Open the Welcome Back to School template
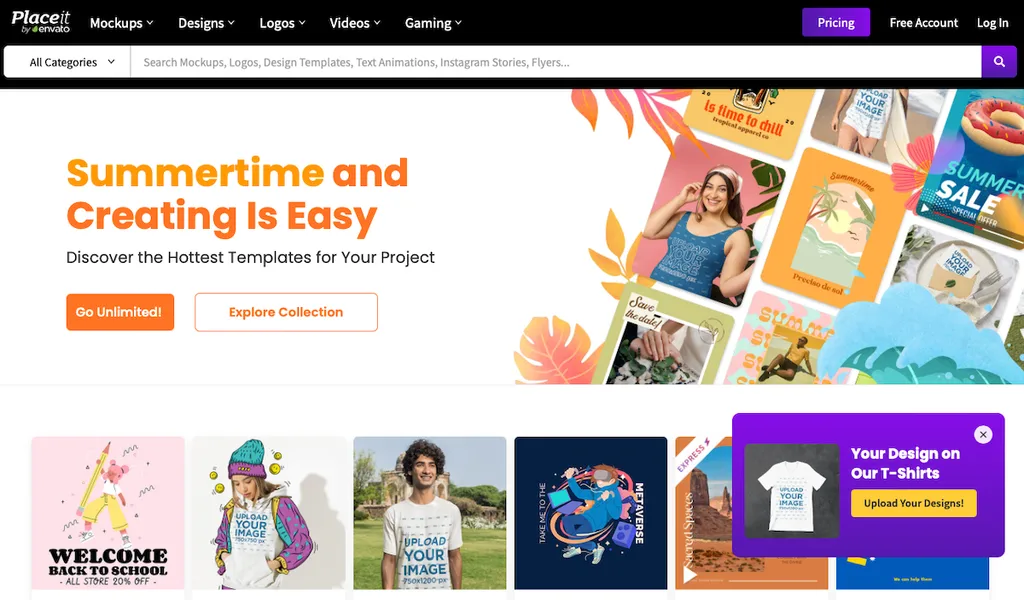The image size is (1024, 600). click(x=108, y=513)
